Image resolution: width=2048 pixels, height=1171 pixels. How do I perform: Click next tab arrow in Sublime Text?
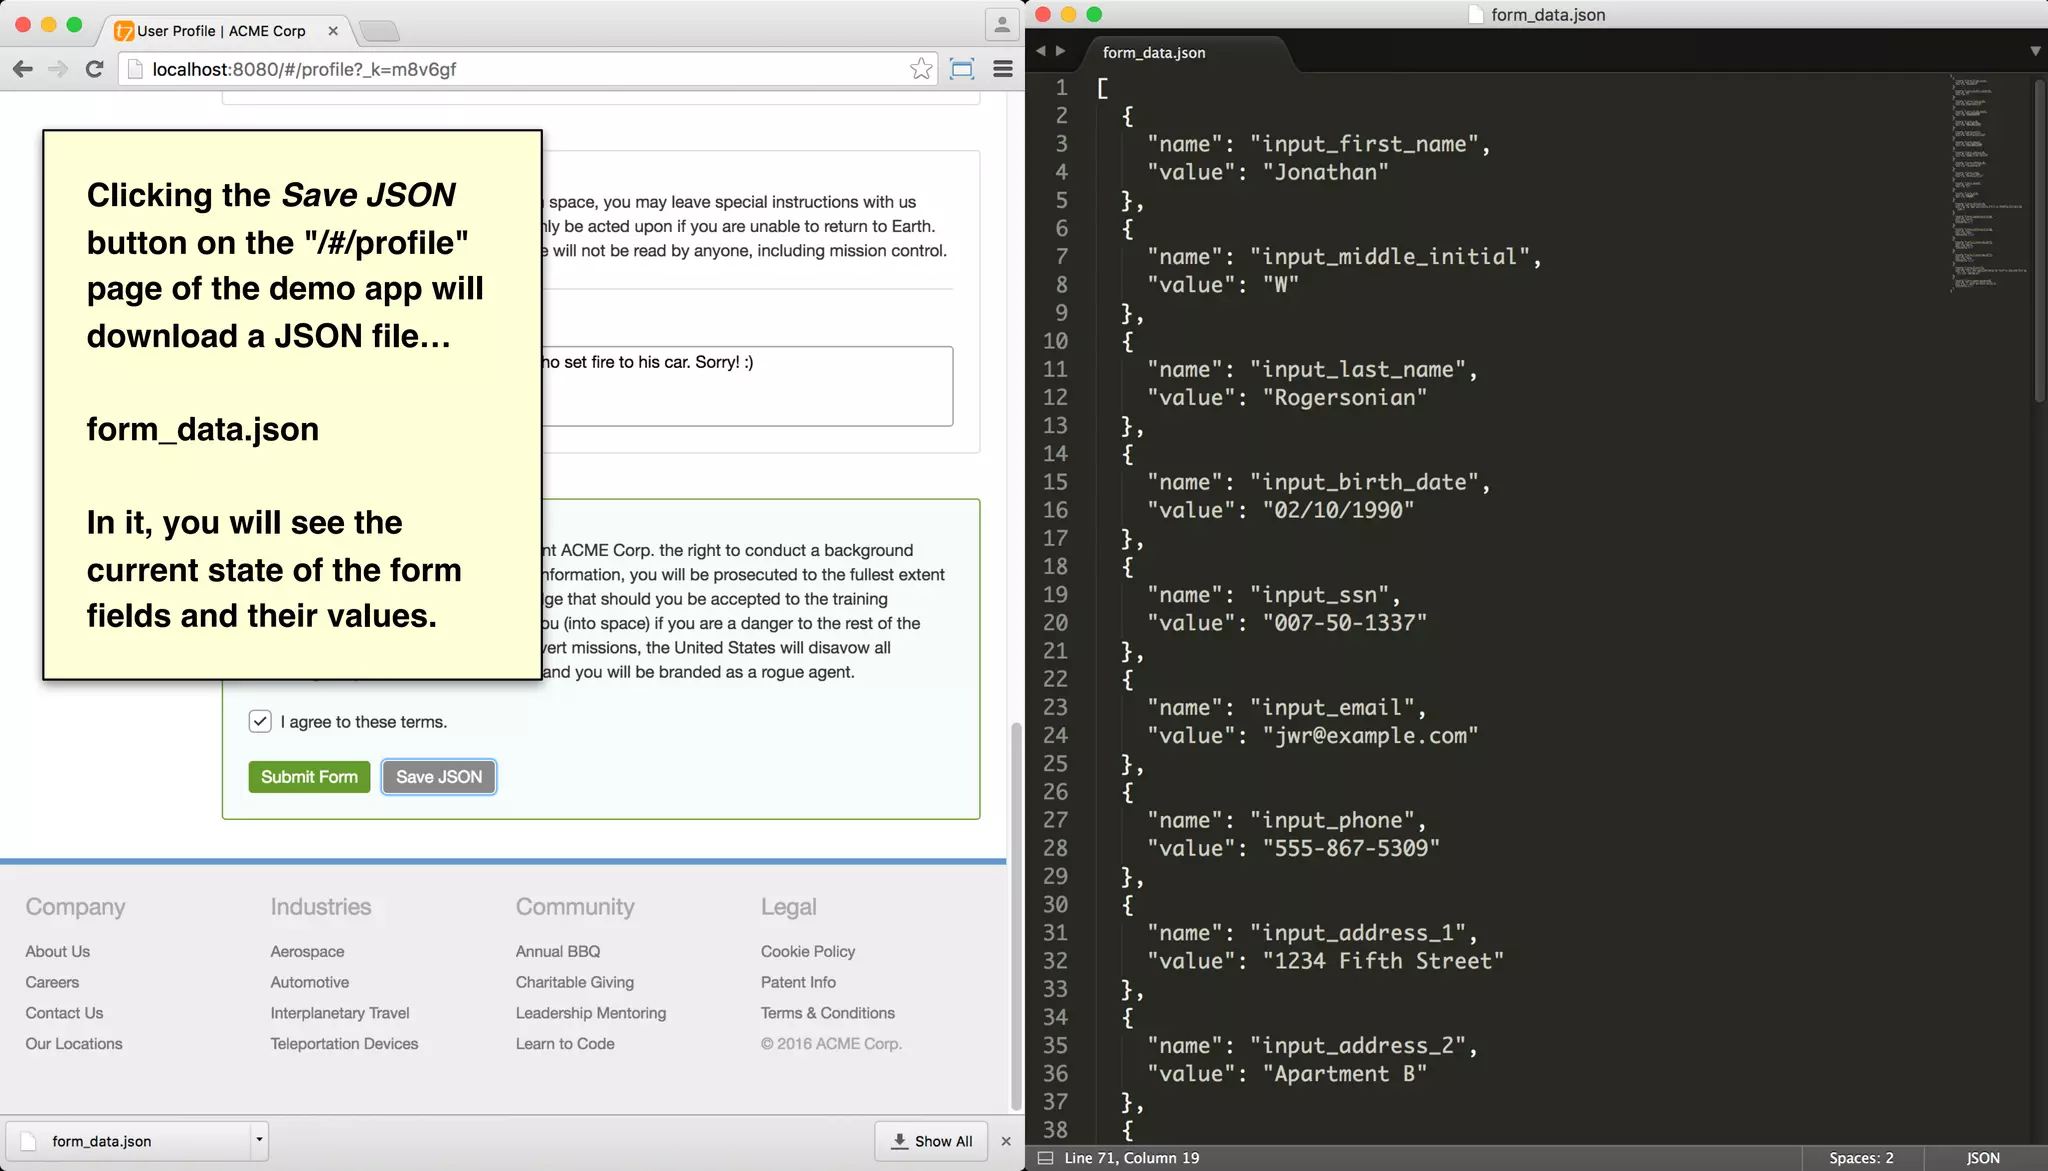coord(1060,51)
